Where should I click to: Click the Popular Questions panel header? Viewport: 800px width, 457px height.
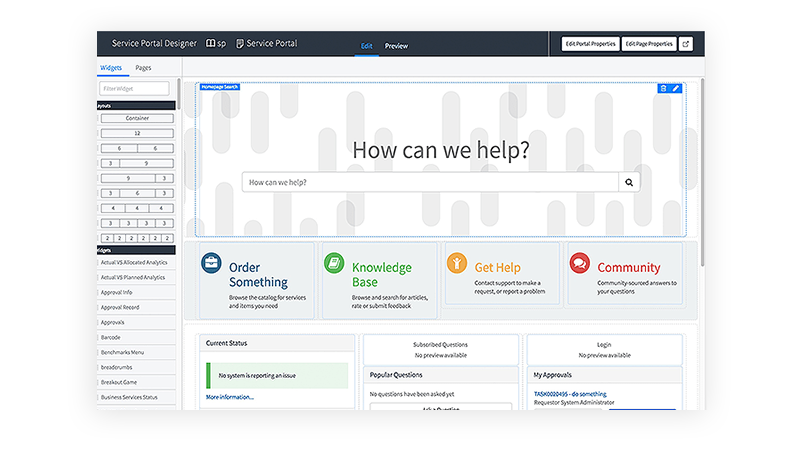tap(441, 375)
